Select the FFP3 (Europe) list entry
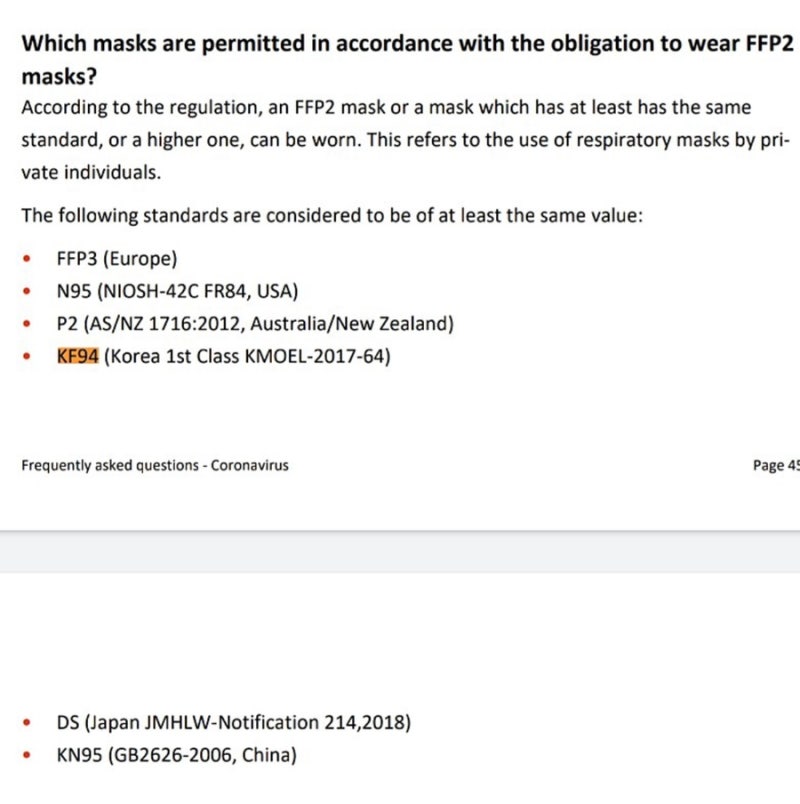This screenshot has width=800, height=804. point(117,258)
